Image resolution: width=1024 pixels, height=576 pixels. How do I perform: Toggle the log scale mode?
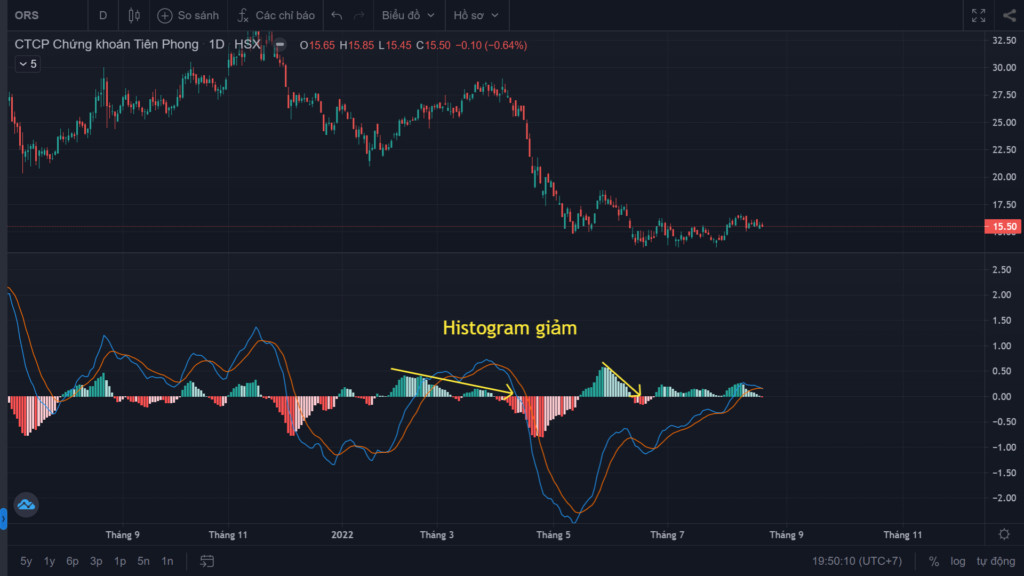click(958, 561)
